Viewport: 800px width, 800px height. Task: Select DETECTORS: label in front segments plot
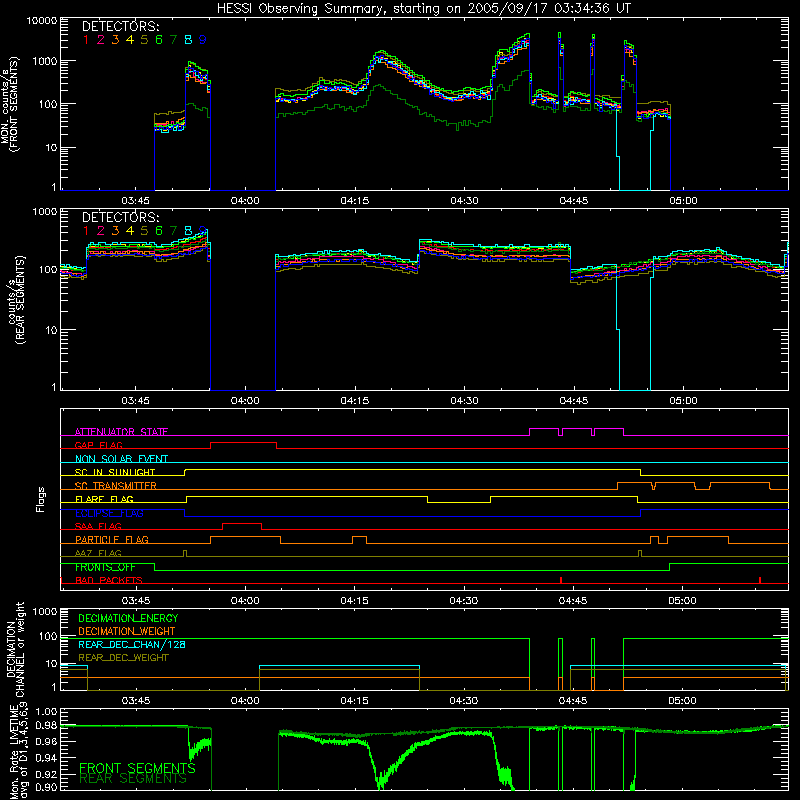(120, 26)
